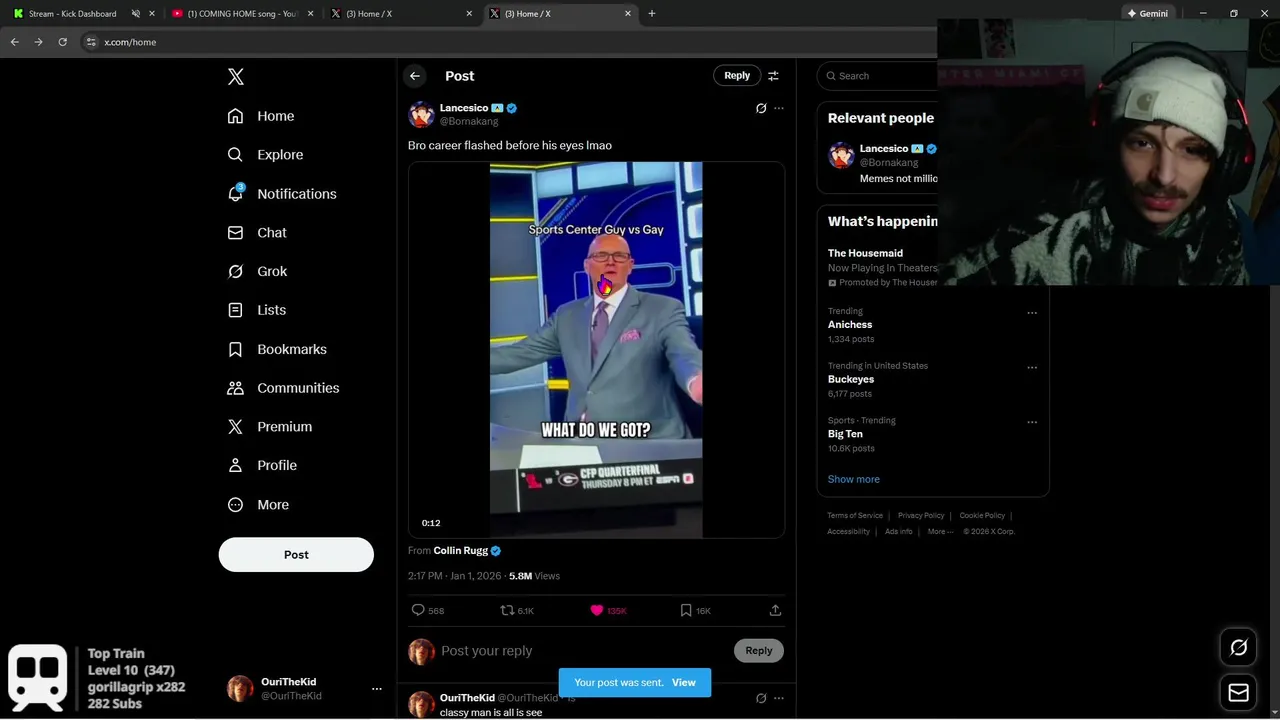
Task: Open Explore in the sidebar
Action: point(265,155)
